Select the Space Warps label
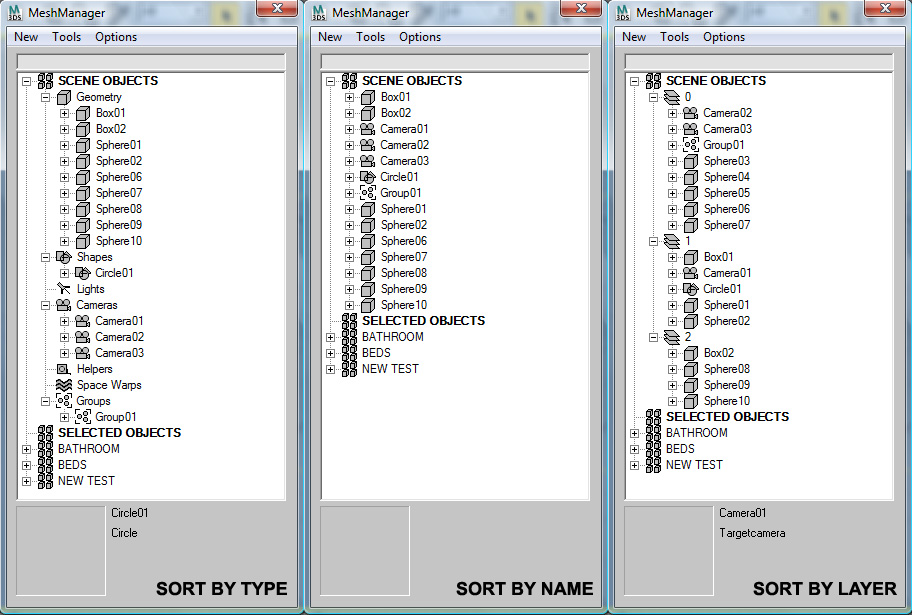 109,385
